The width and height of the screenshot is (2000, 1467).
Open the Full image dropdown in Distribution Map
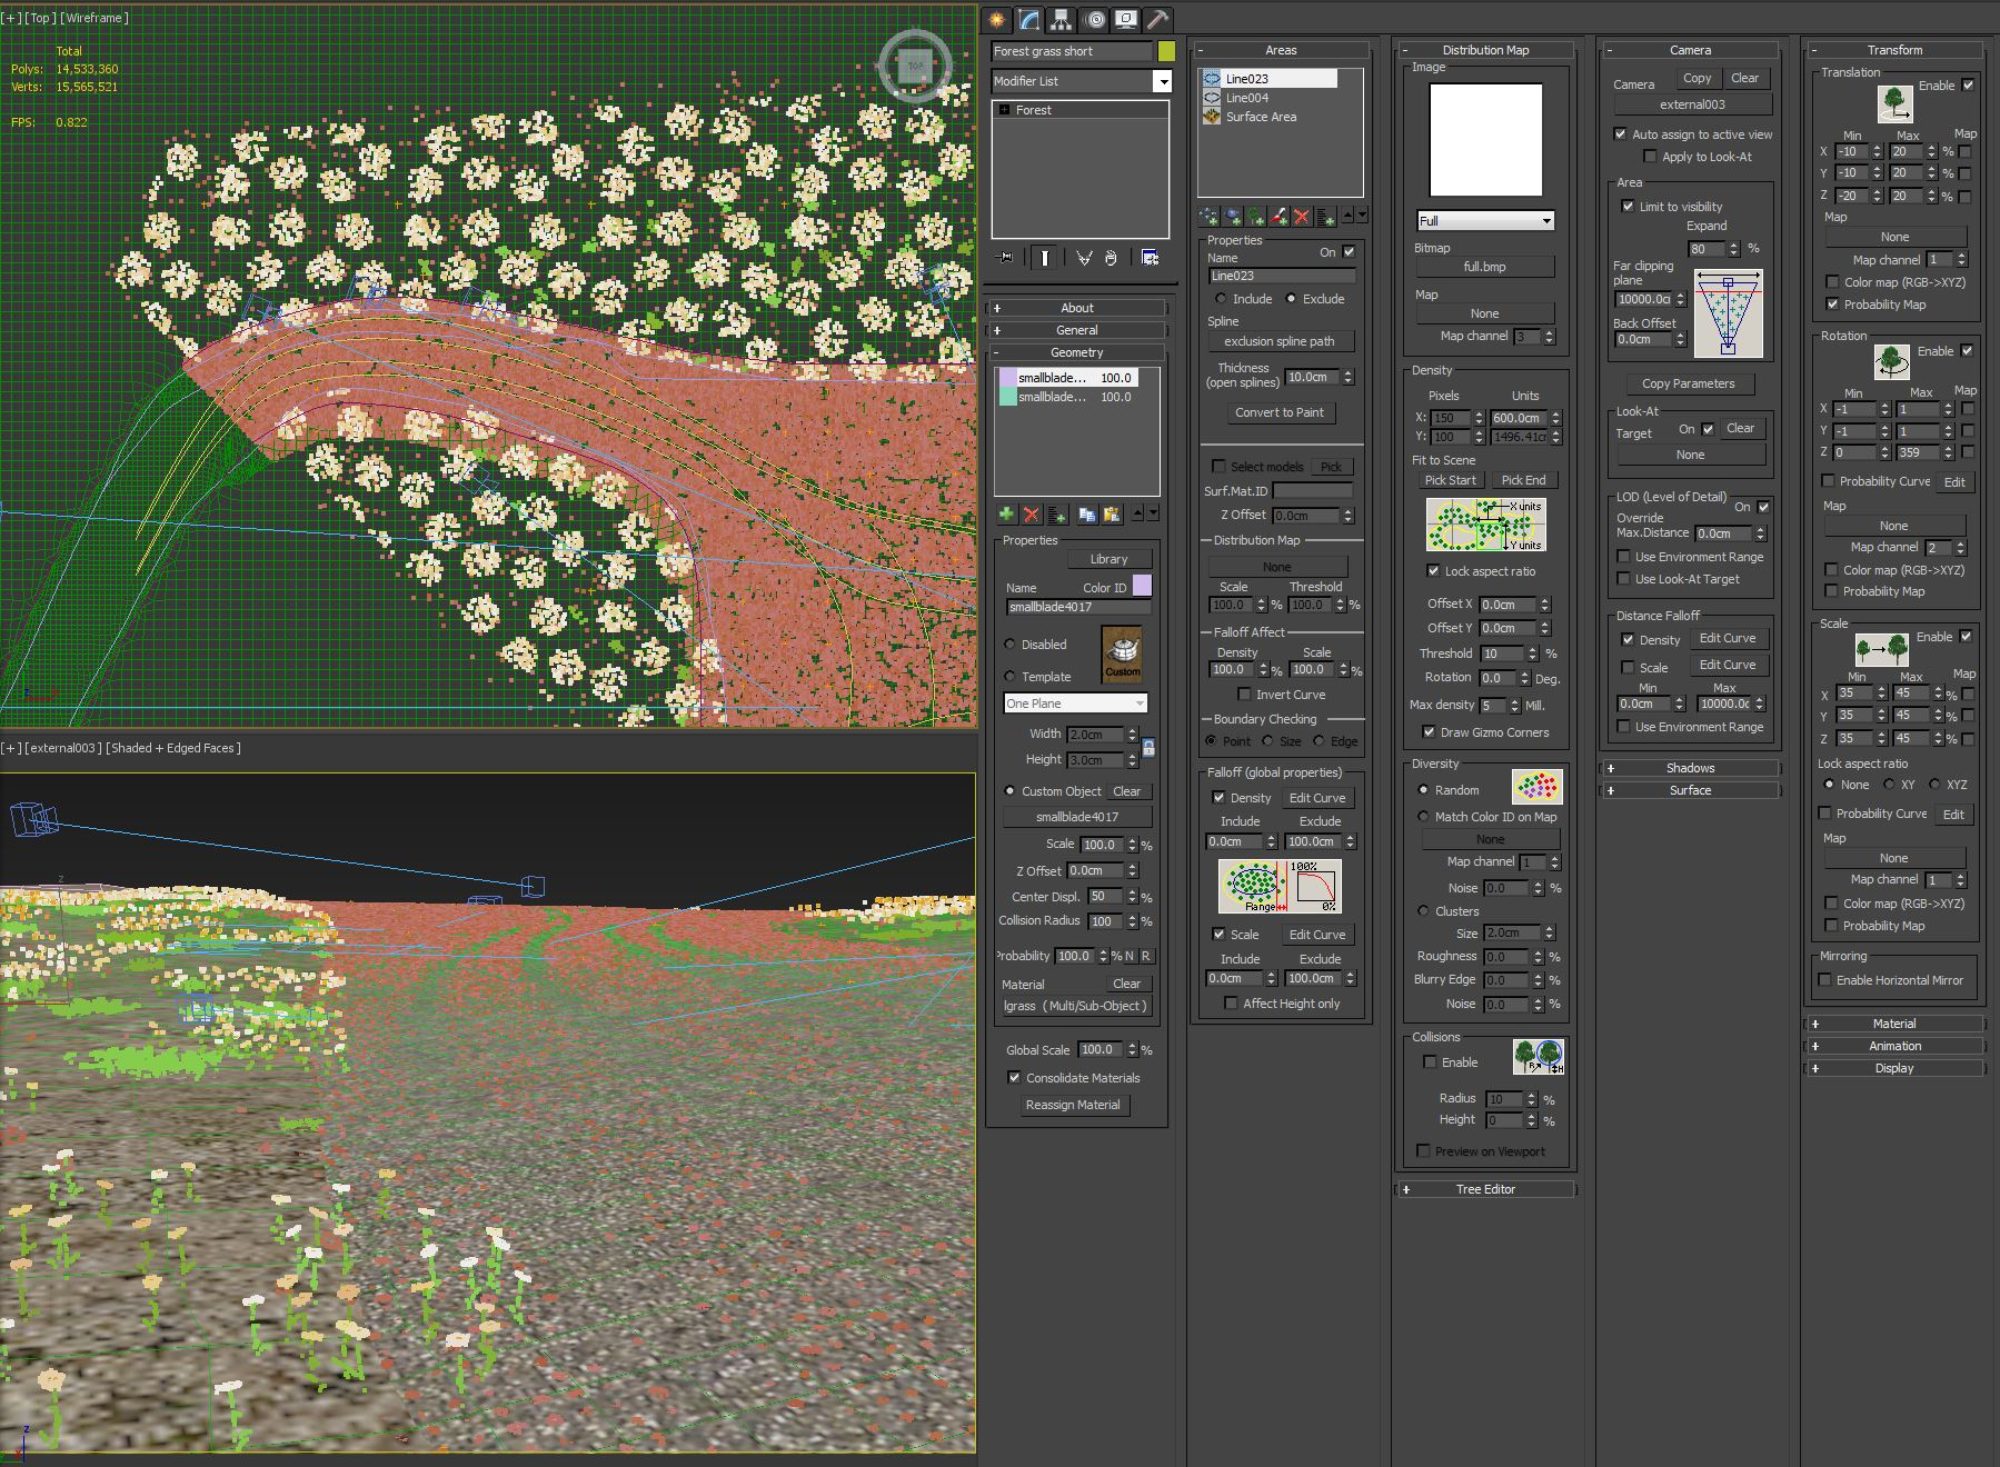[x=1485, y=221]
